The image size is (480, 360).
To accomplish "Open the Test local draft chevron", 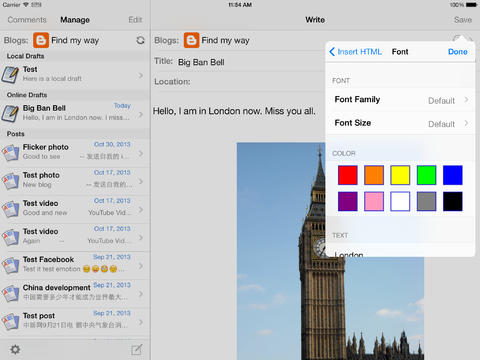I will pos(141,75).
